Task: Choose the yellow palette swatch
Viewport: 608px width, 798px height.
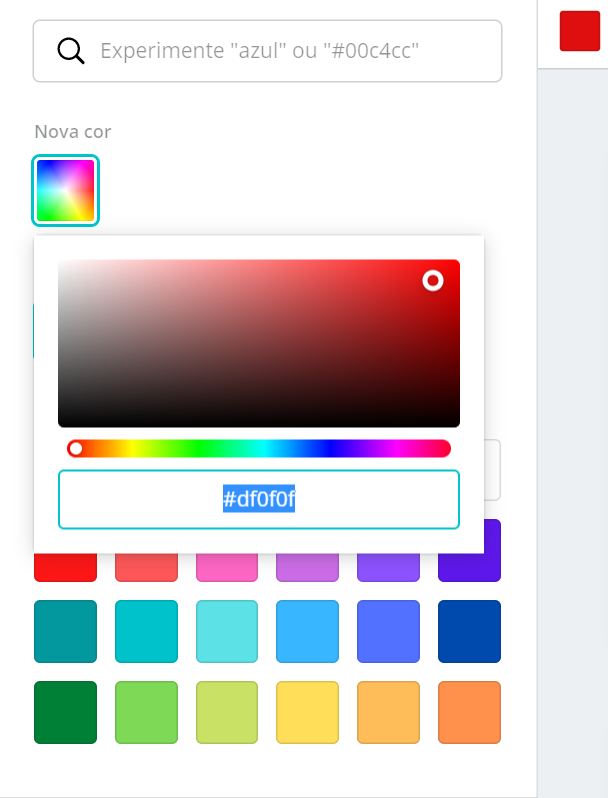Action: click(307, 712)
